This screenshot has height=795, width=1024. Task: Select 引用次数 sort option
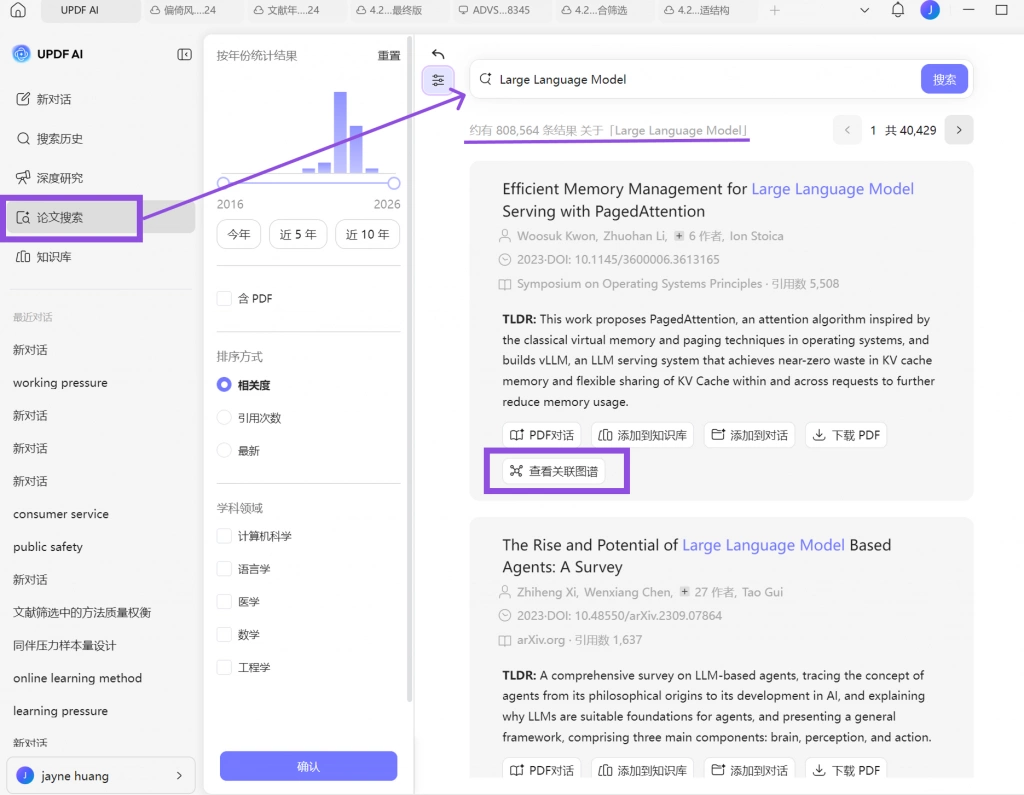pos(224,417)
